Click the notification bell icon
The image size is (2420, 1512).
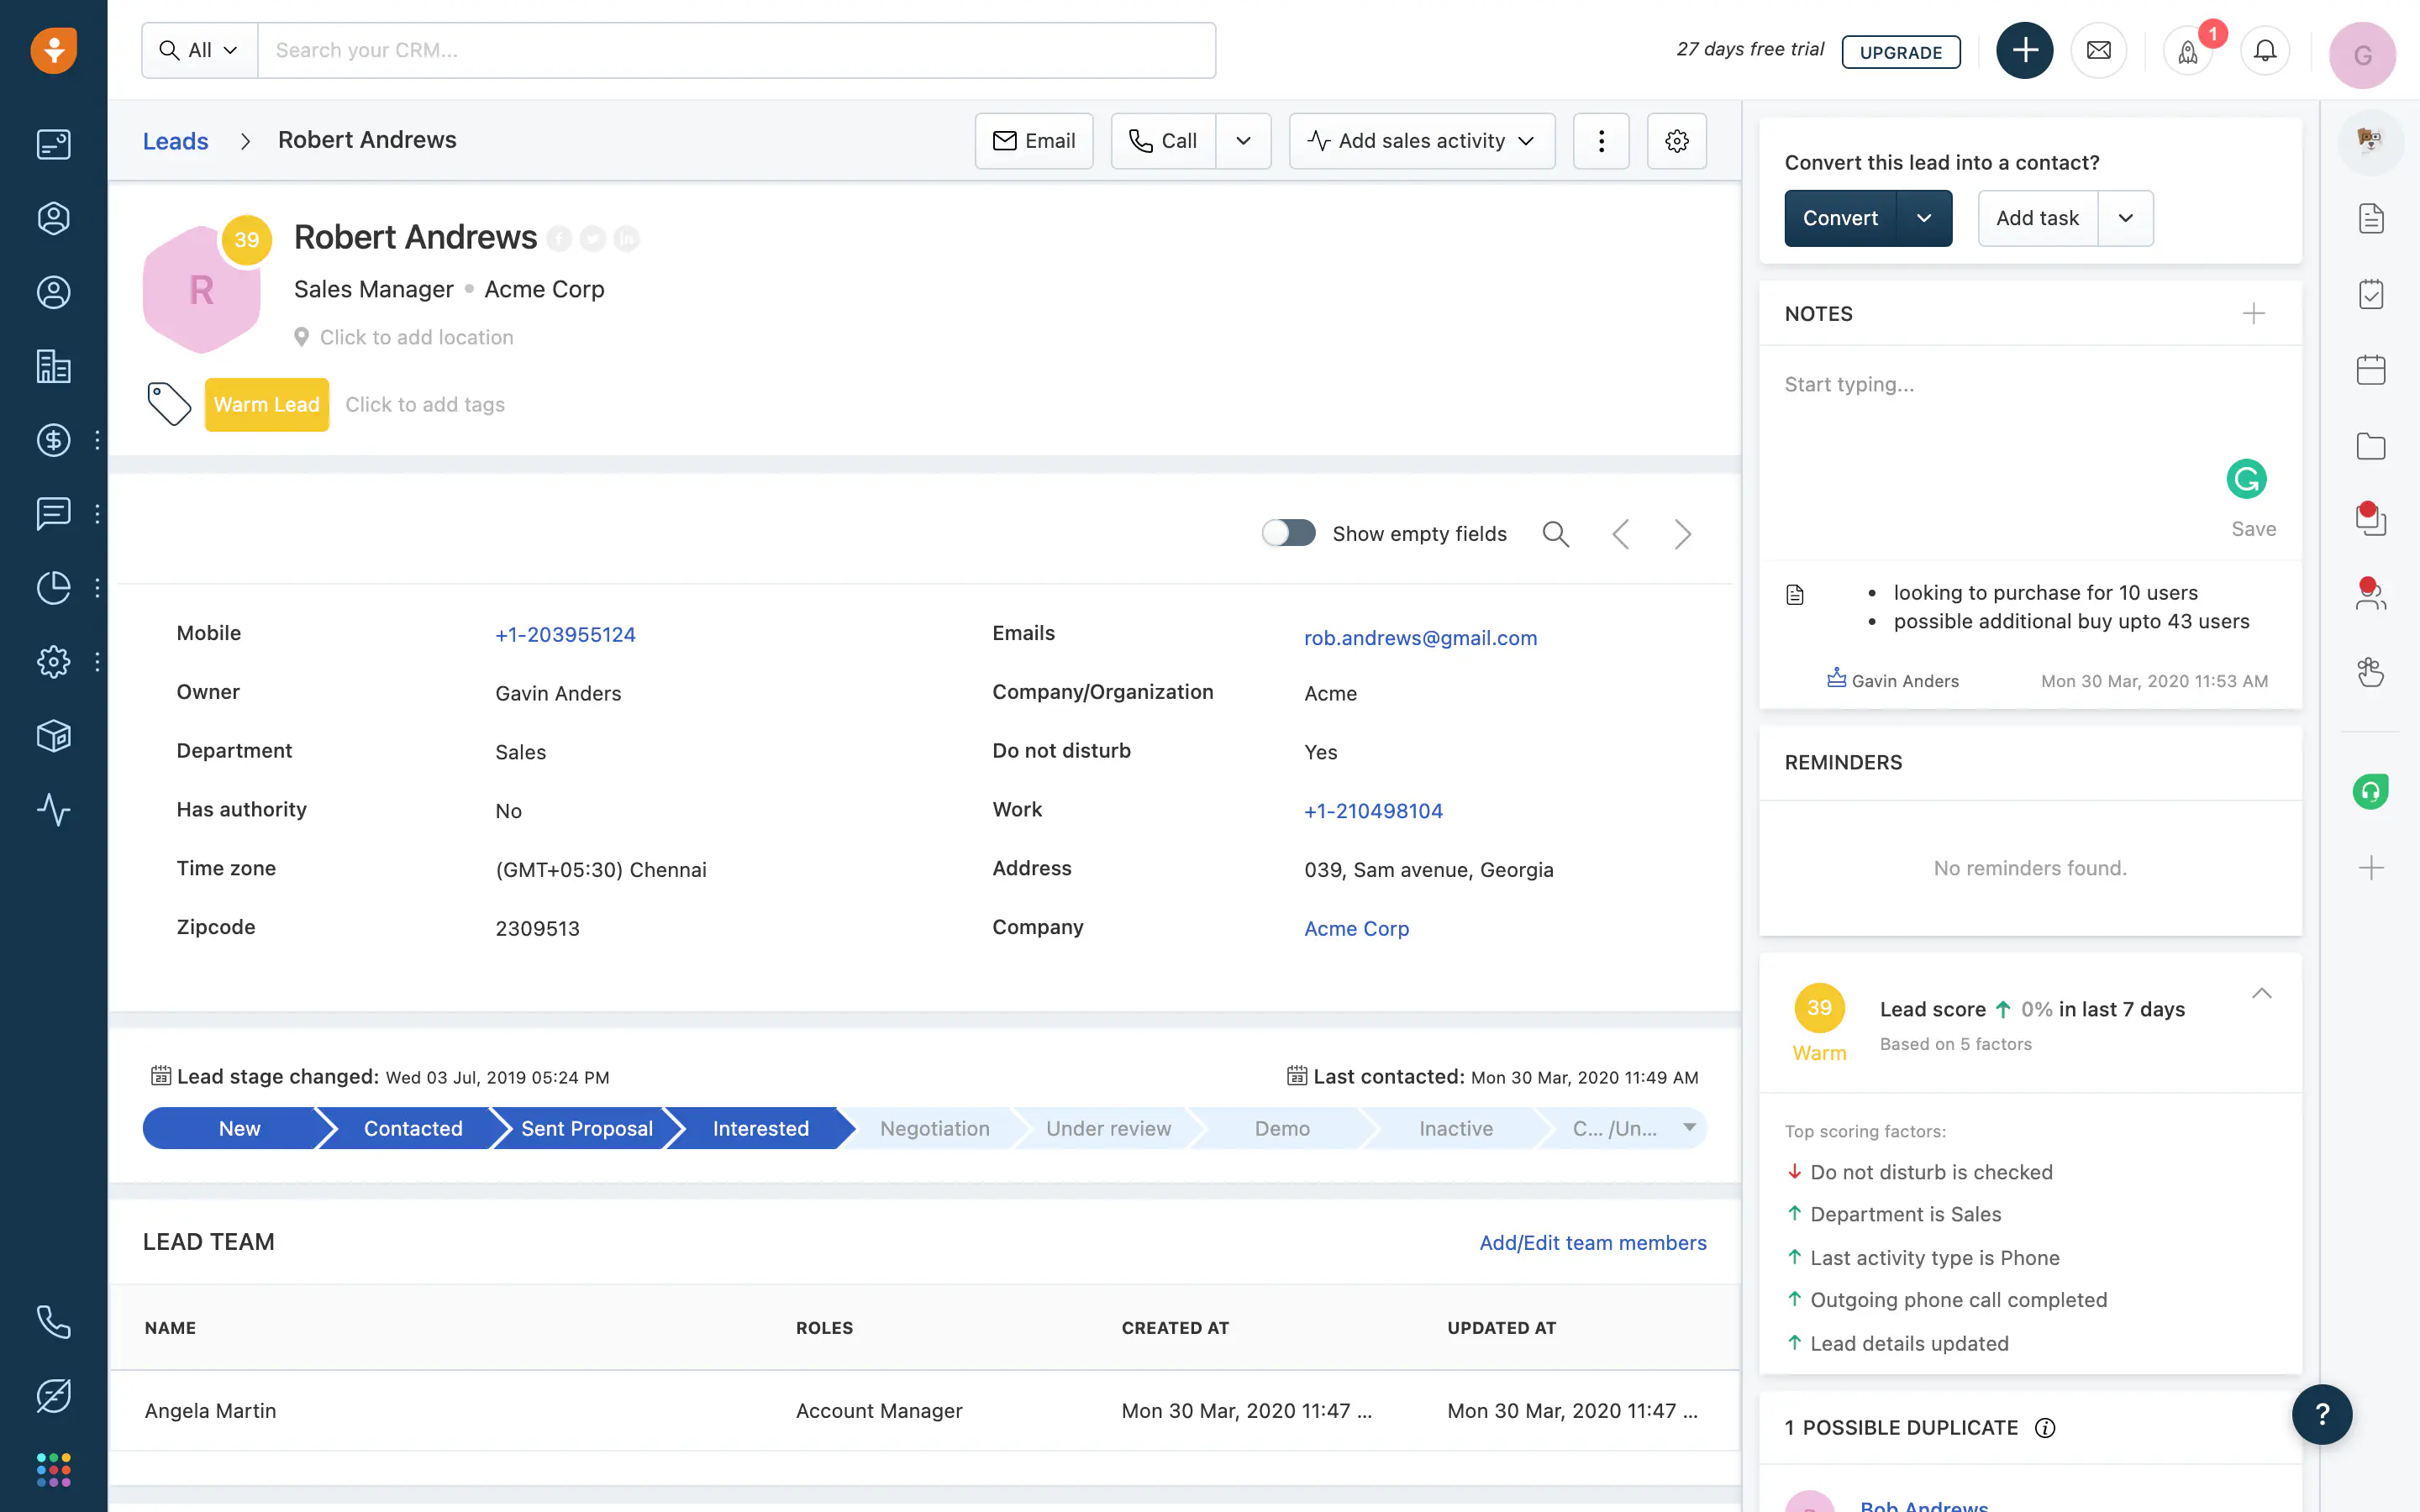(2263, 49)
